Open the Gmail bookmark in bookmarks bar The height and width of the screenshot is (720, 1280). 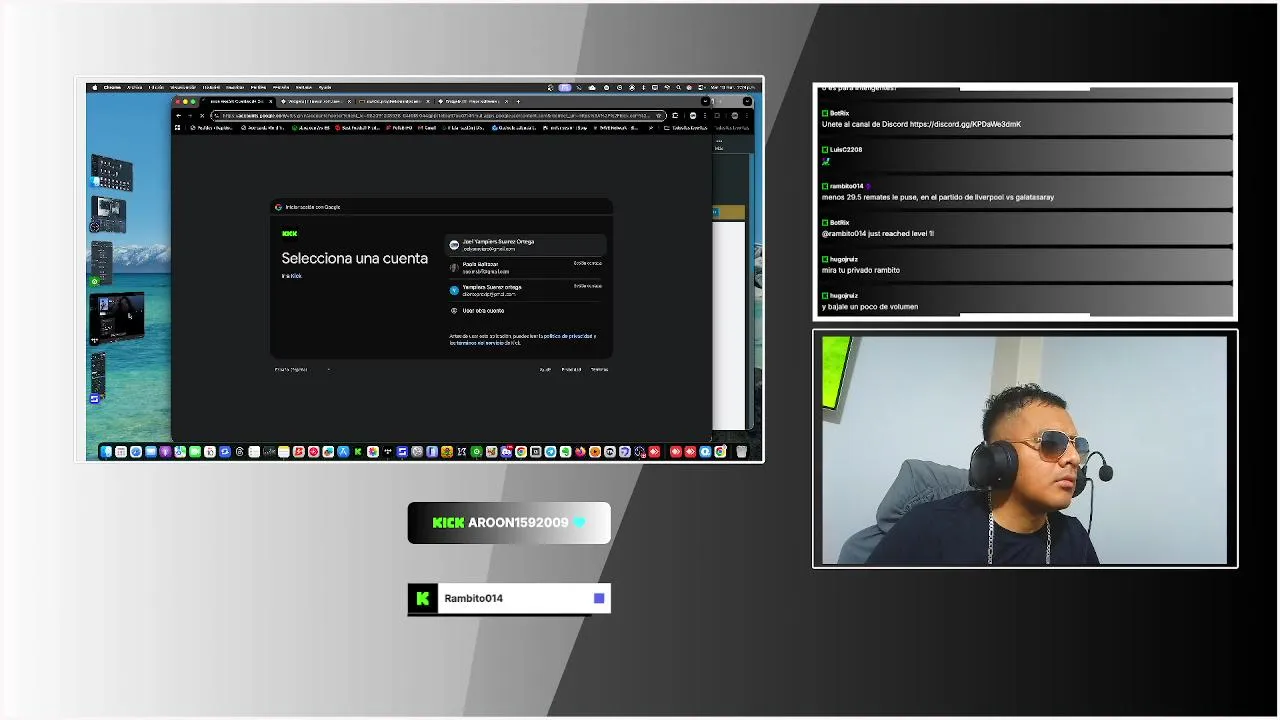(x=425, y=128)
